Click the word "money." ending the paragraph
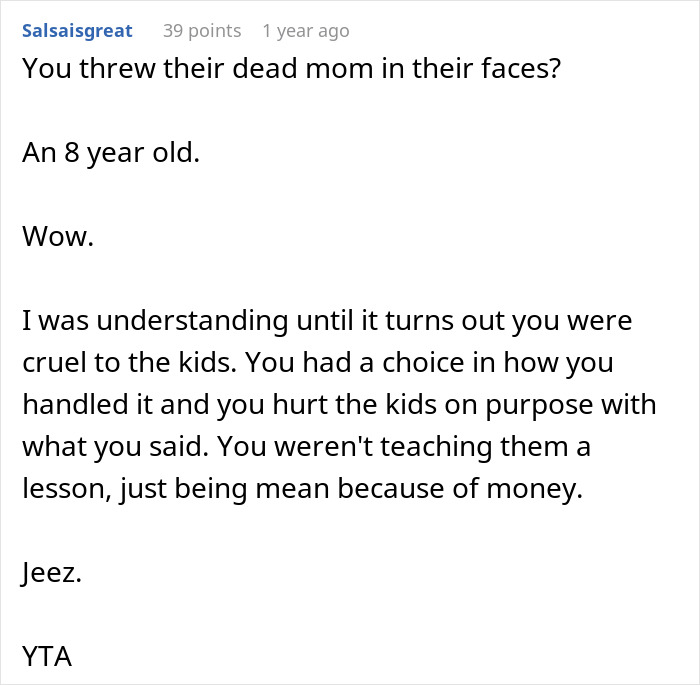The width and height of the screenshot is (700, 685). click(534, 489)
